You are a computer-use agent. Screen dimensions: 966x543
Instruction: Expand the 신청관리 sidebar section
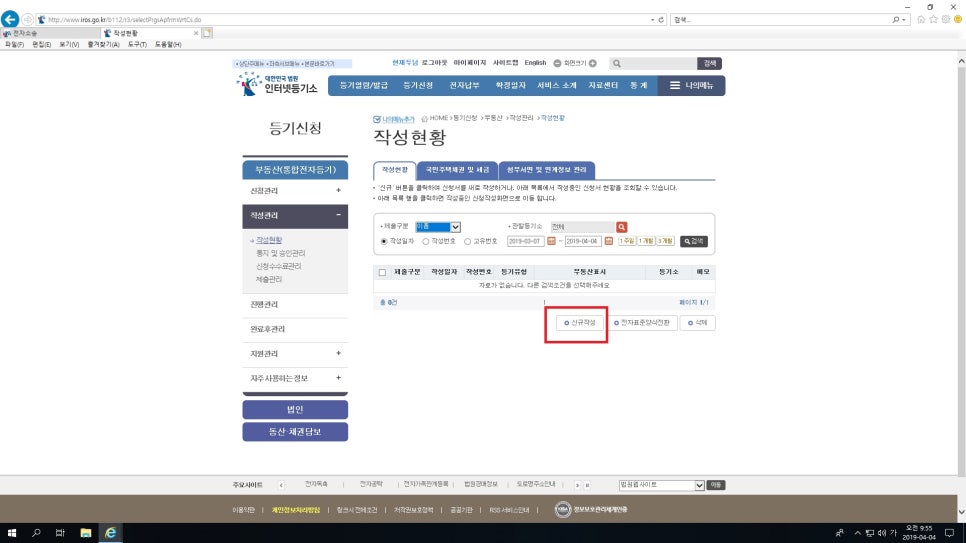338,190
